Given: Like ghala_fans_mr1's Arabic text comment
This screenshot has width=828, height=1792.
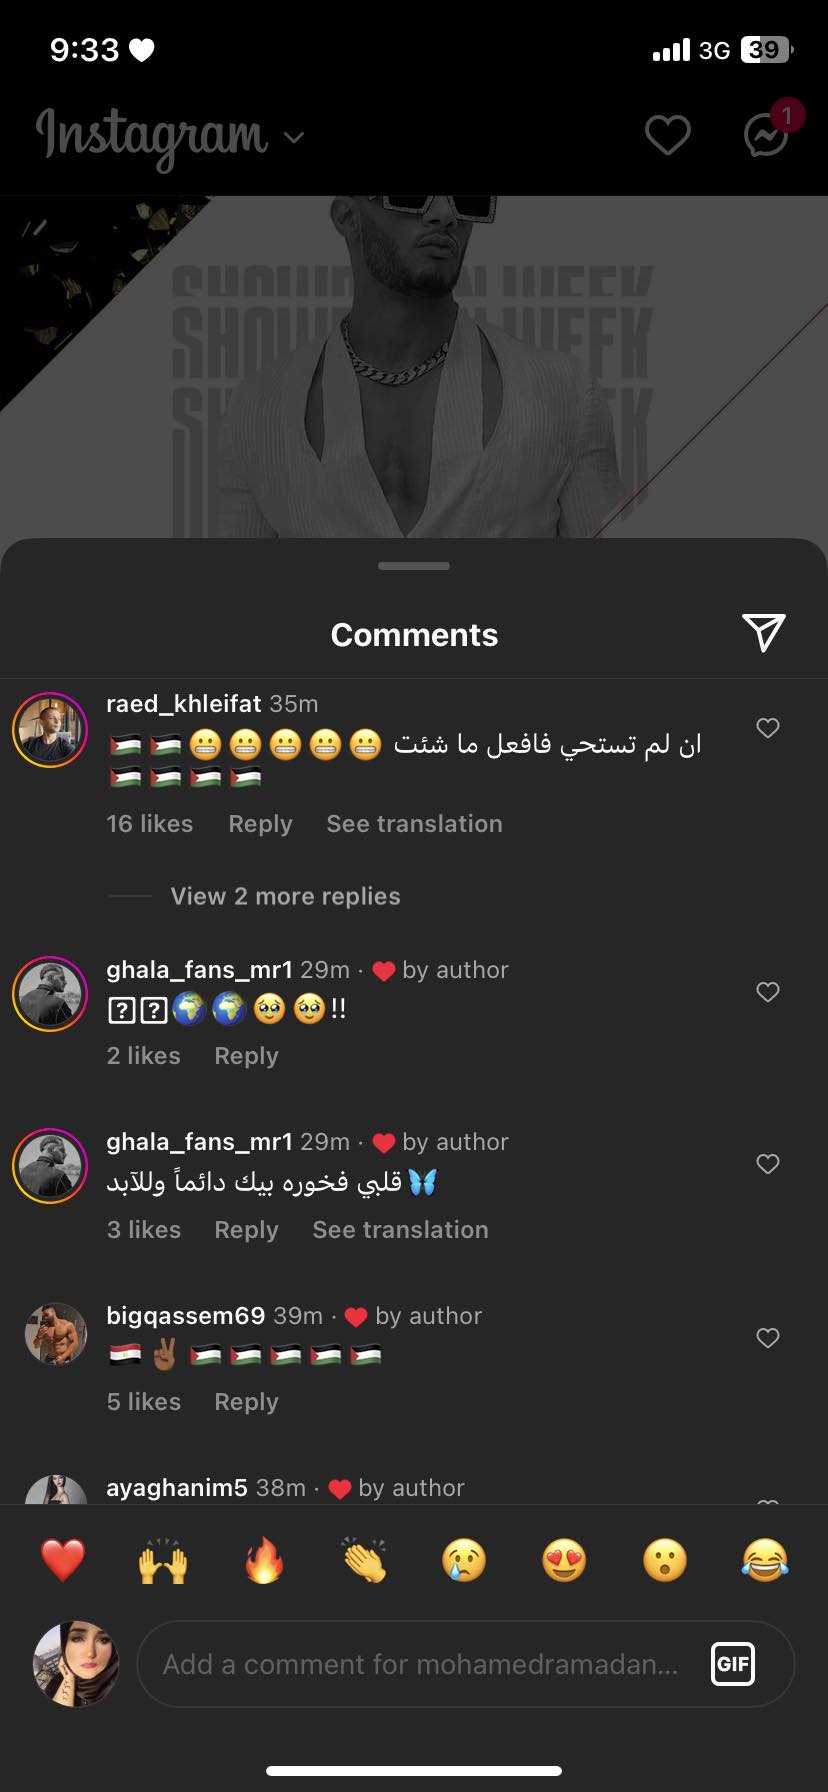Looking at the screenshot, I should coord(768,1164).
